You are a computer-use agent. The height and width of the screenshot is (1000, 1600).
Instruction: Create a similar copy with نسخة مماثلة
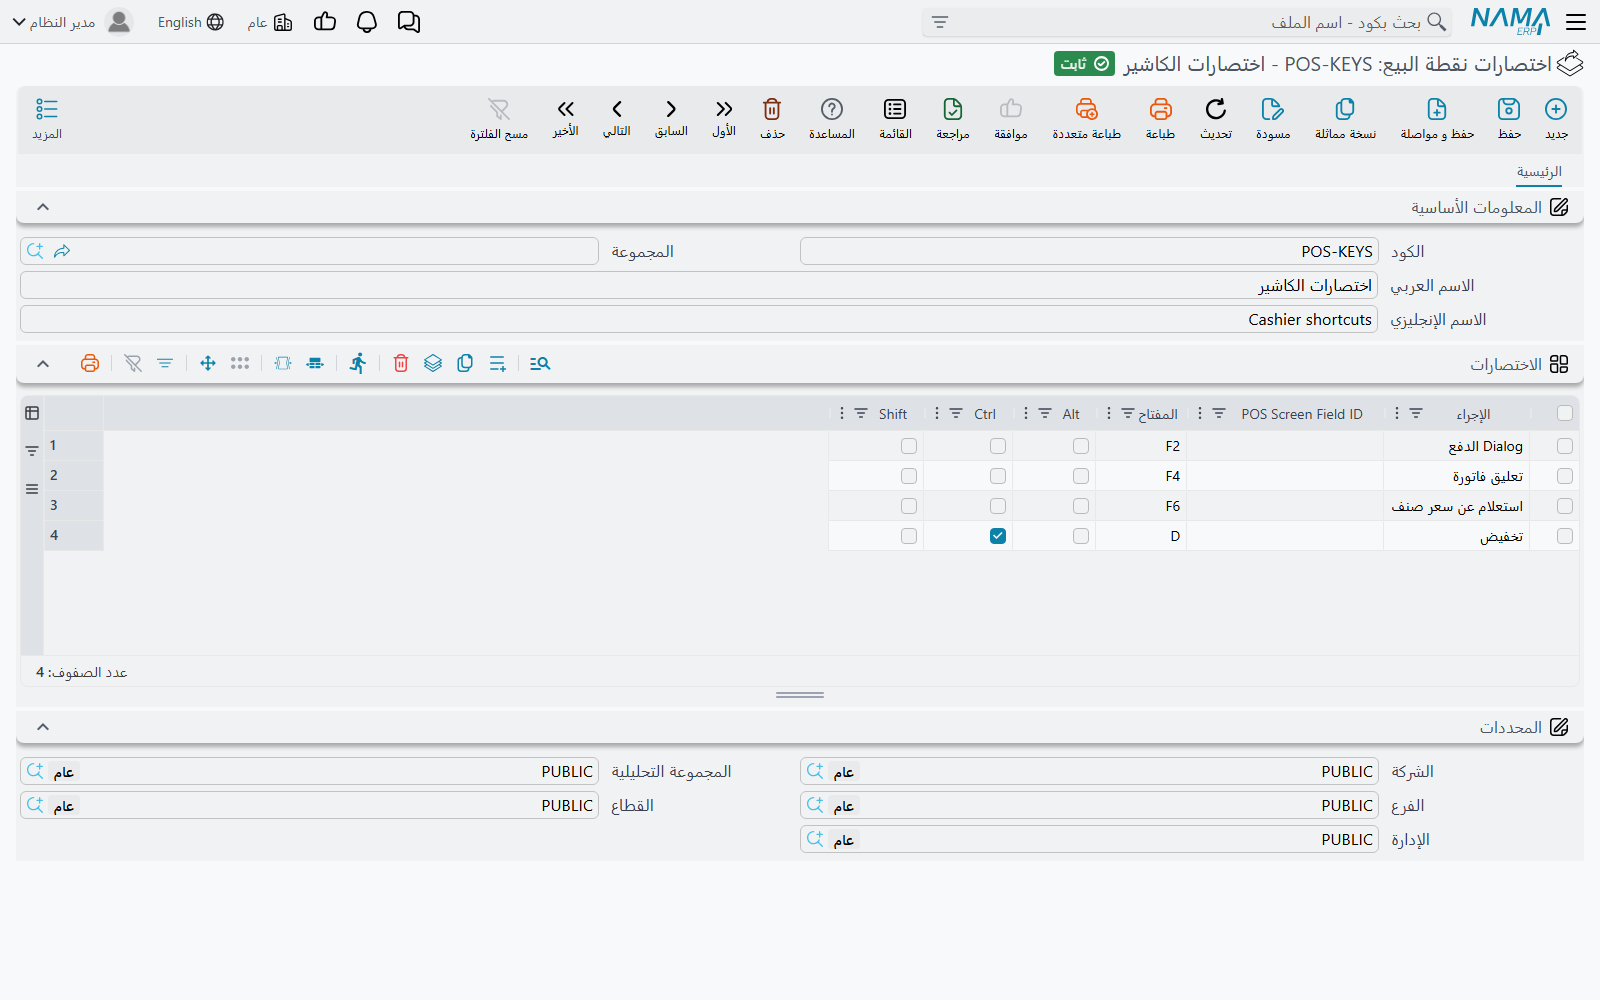[x=1345, y=110]
